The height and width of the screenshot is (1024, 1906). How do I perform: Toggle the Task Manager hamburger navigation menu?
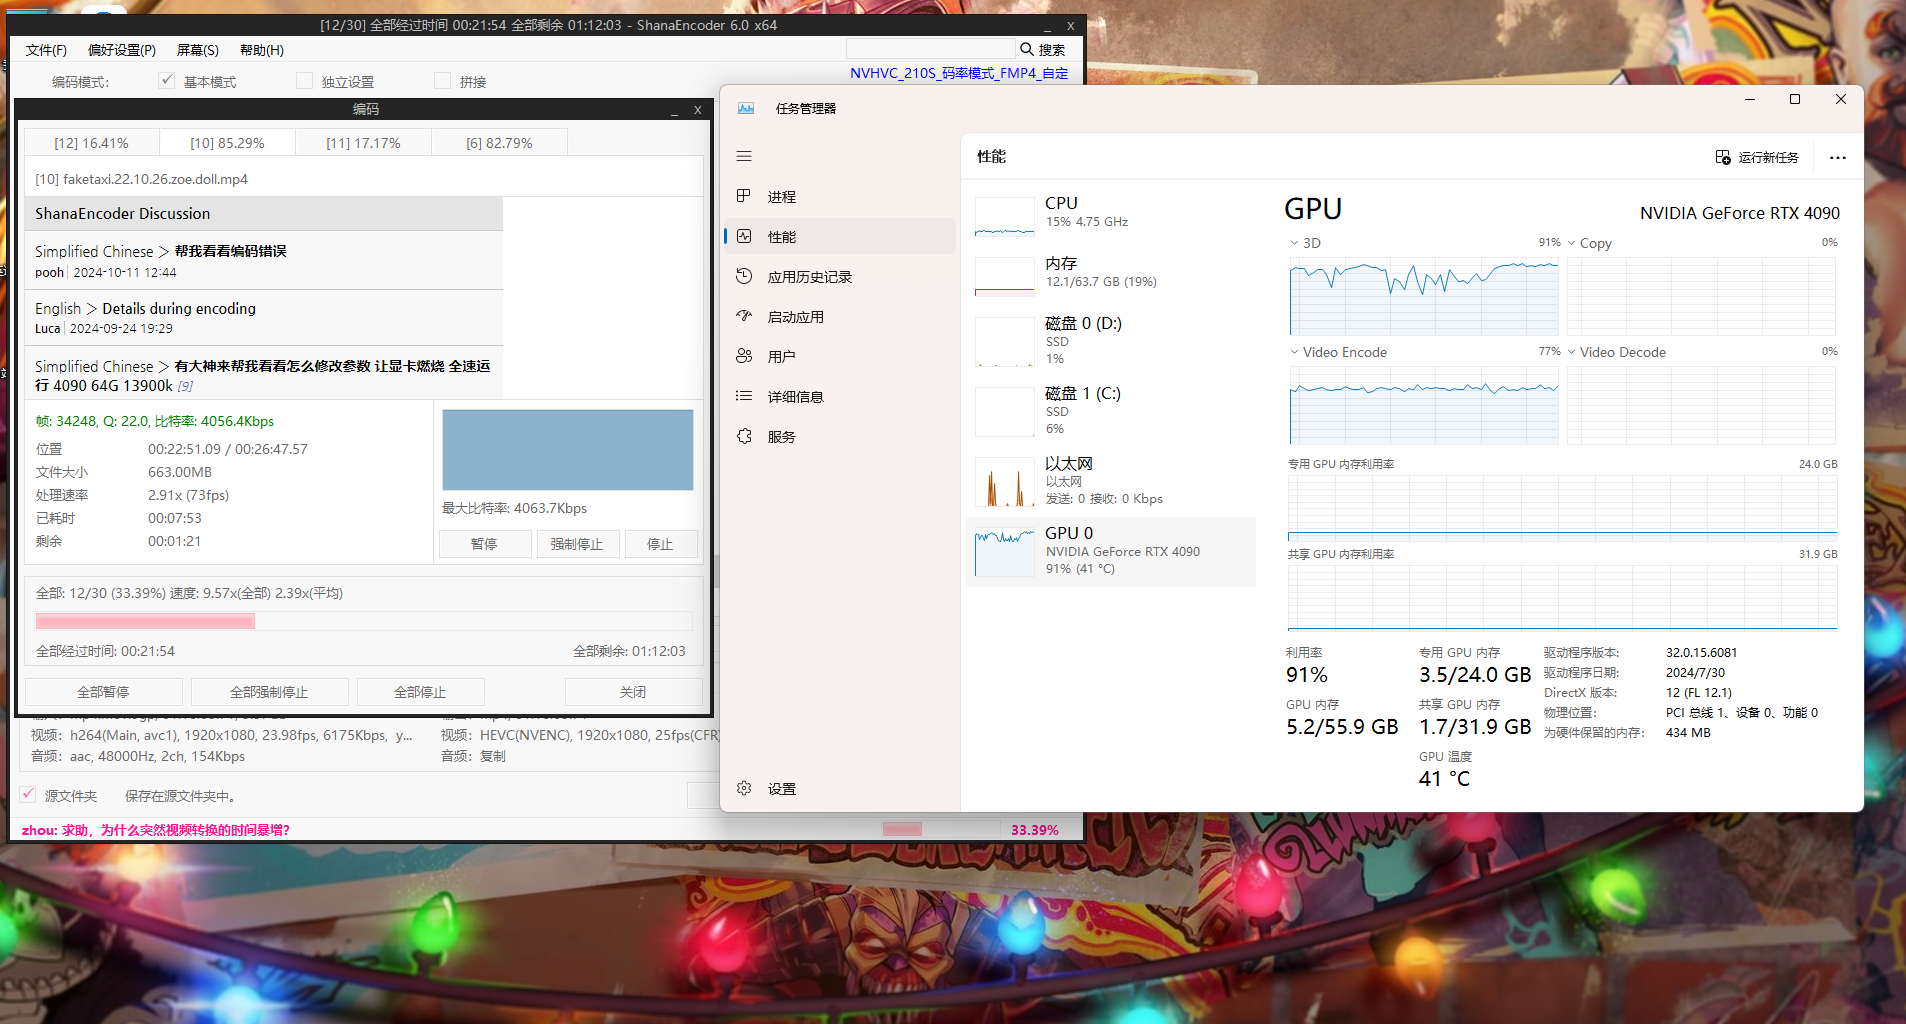coord(744,156)
